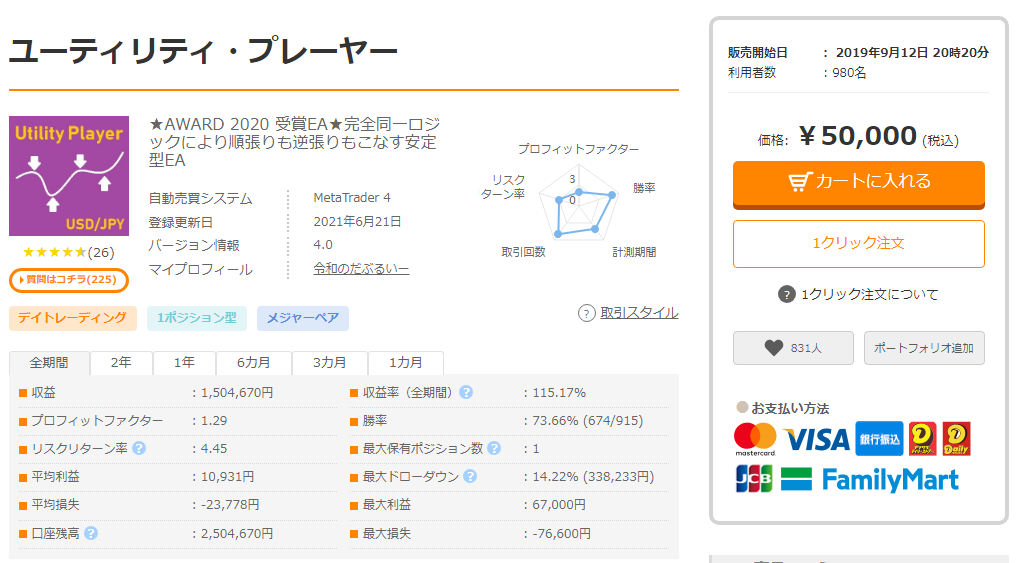Viewport: 1017px width, 563px height.
Task: Click the five-star rating icons
Action: tap(55, 252)
